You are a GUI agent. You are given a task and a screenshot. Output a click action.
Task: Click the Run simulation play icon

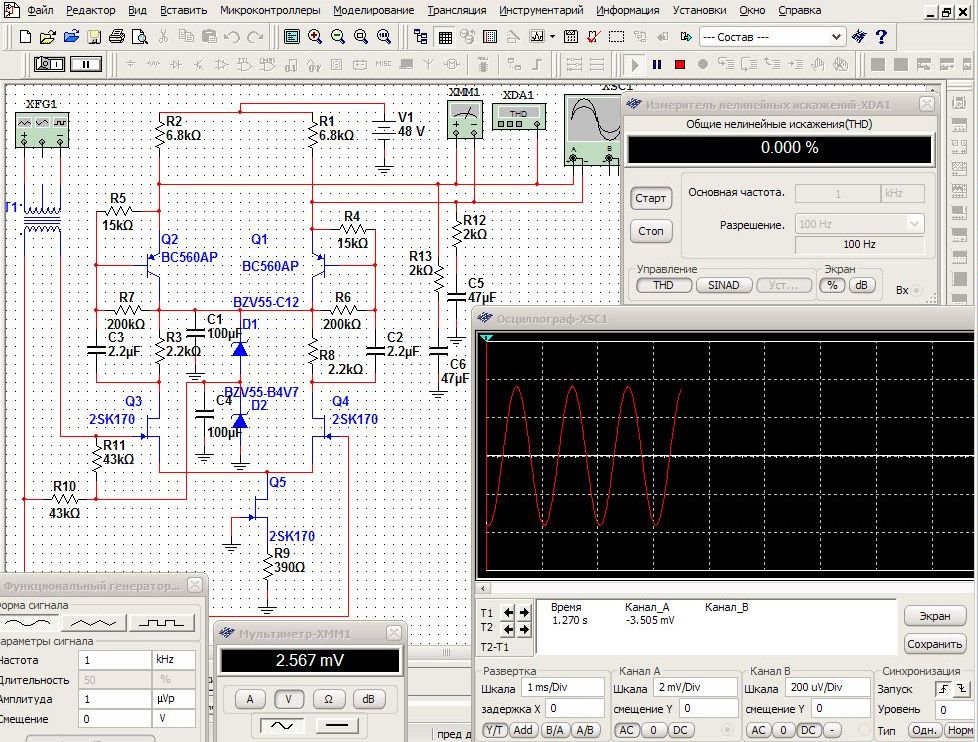tap(634, 64)
